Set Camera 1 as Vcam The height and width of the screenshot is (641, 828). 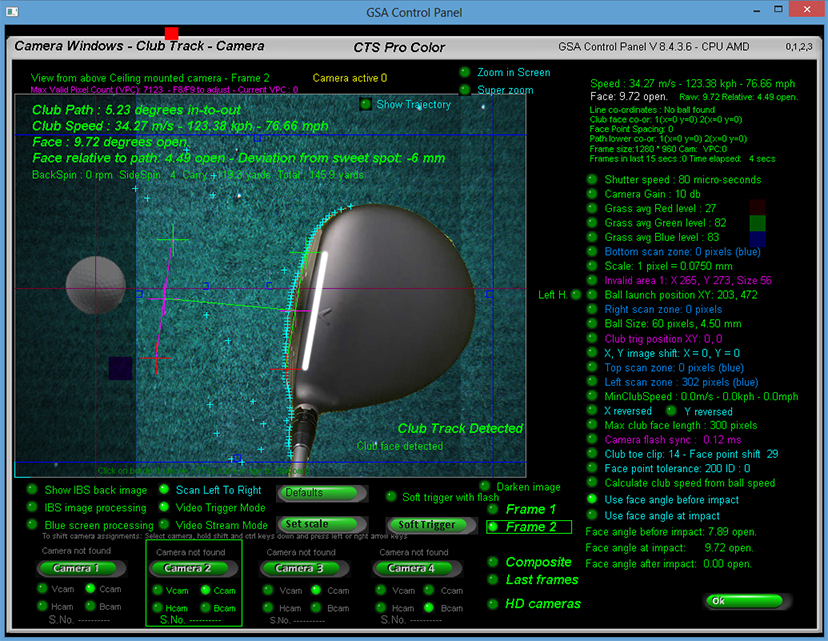(x=42, y=589)
